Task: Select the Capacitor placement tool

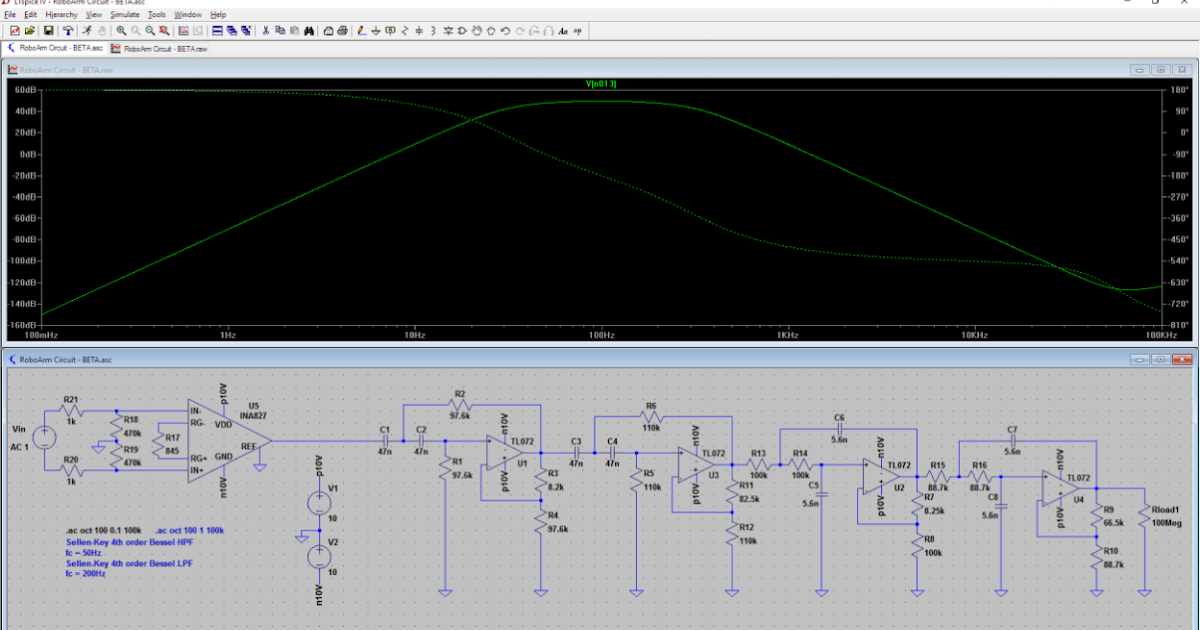Action: pos(419,31)
